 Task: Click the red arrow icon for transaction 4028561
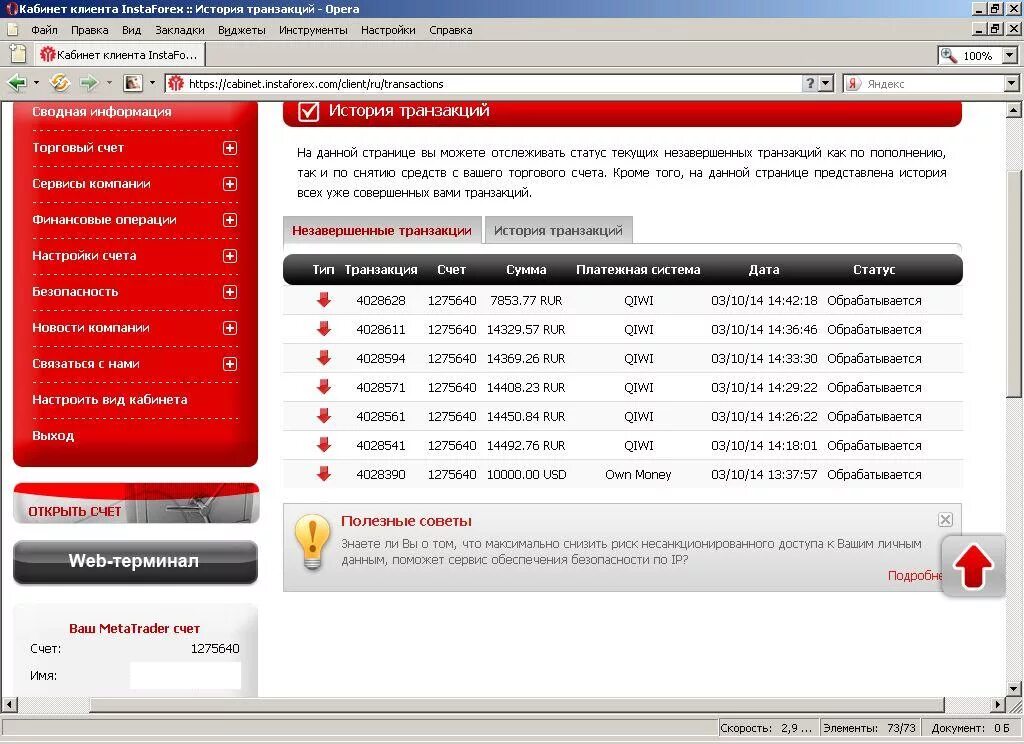click(323, 415)
